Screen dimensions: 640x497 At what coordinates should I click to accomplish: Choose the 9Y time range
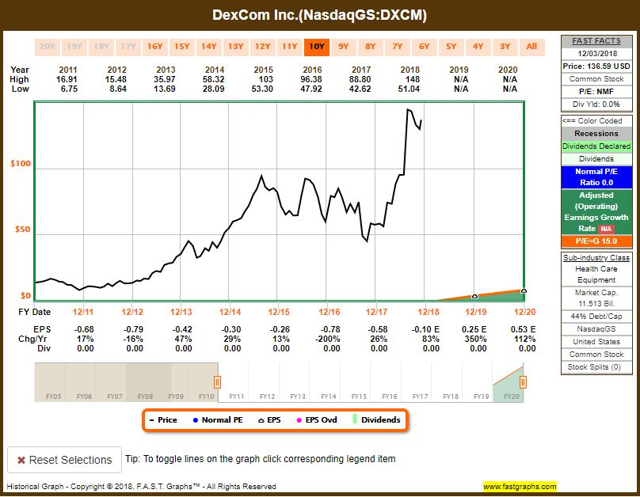click(344, 47)
